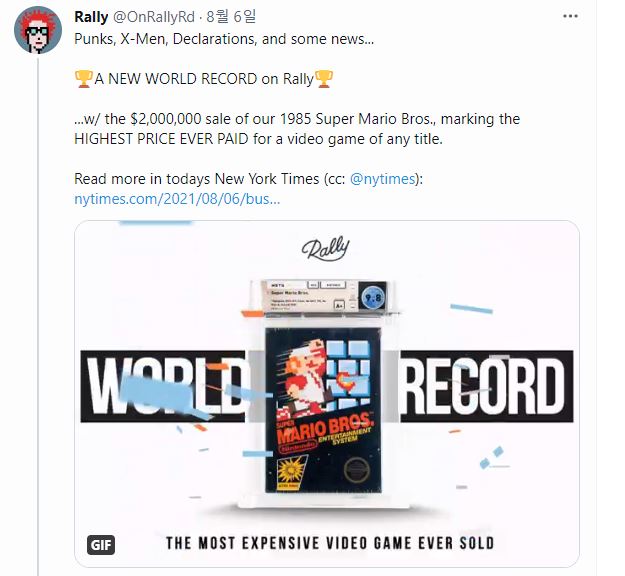Click the first trophy emoji
625x576 pixels.
tap(84, 79)
